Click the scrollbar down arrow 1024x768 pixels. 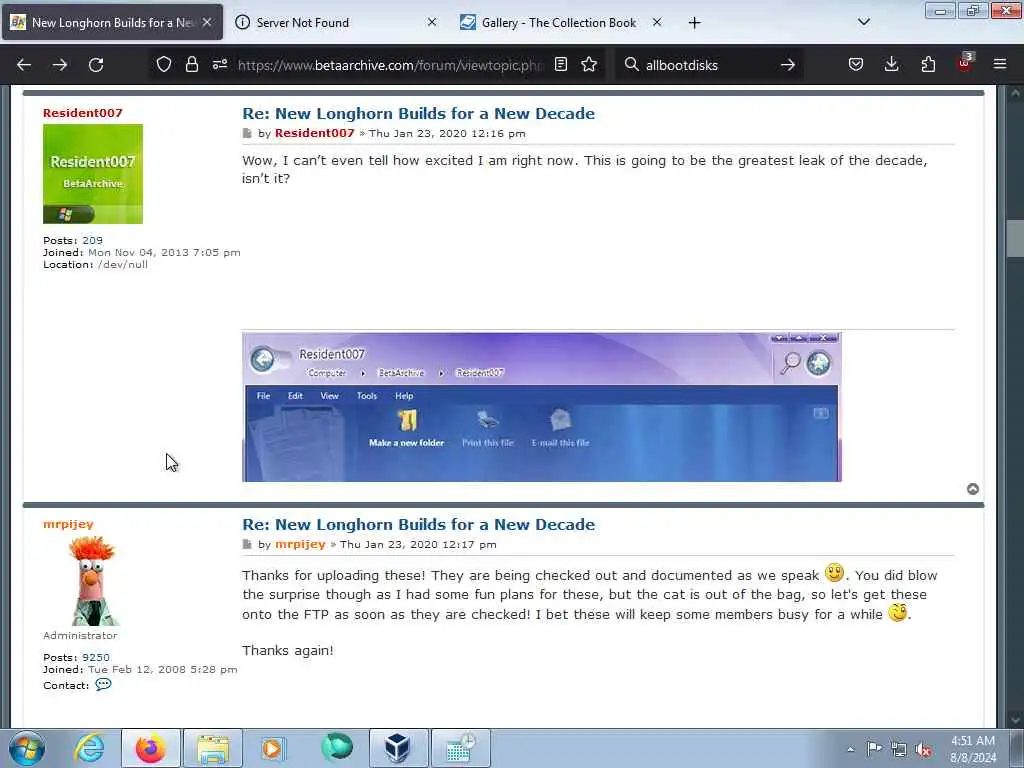click(1015, 720)
